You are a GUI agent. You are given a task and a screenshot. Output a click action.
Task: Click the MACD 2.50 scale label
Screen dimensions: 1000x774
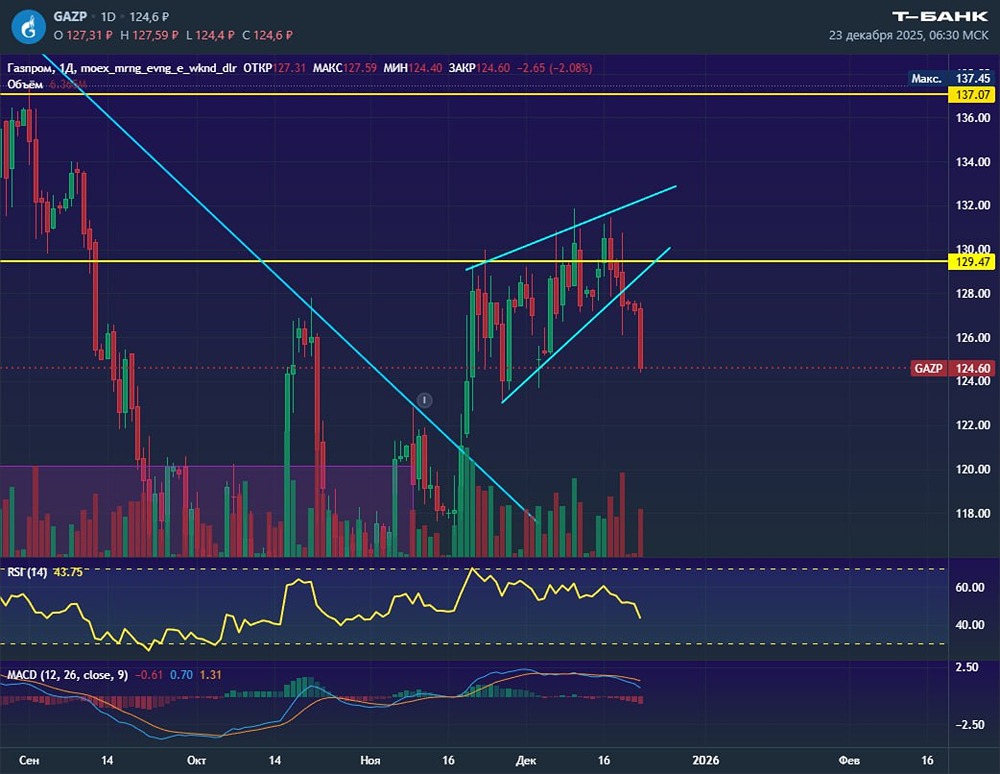click(967, 667)
